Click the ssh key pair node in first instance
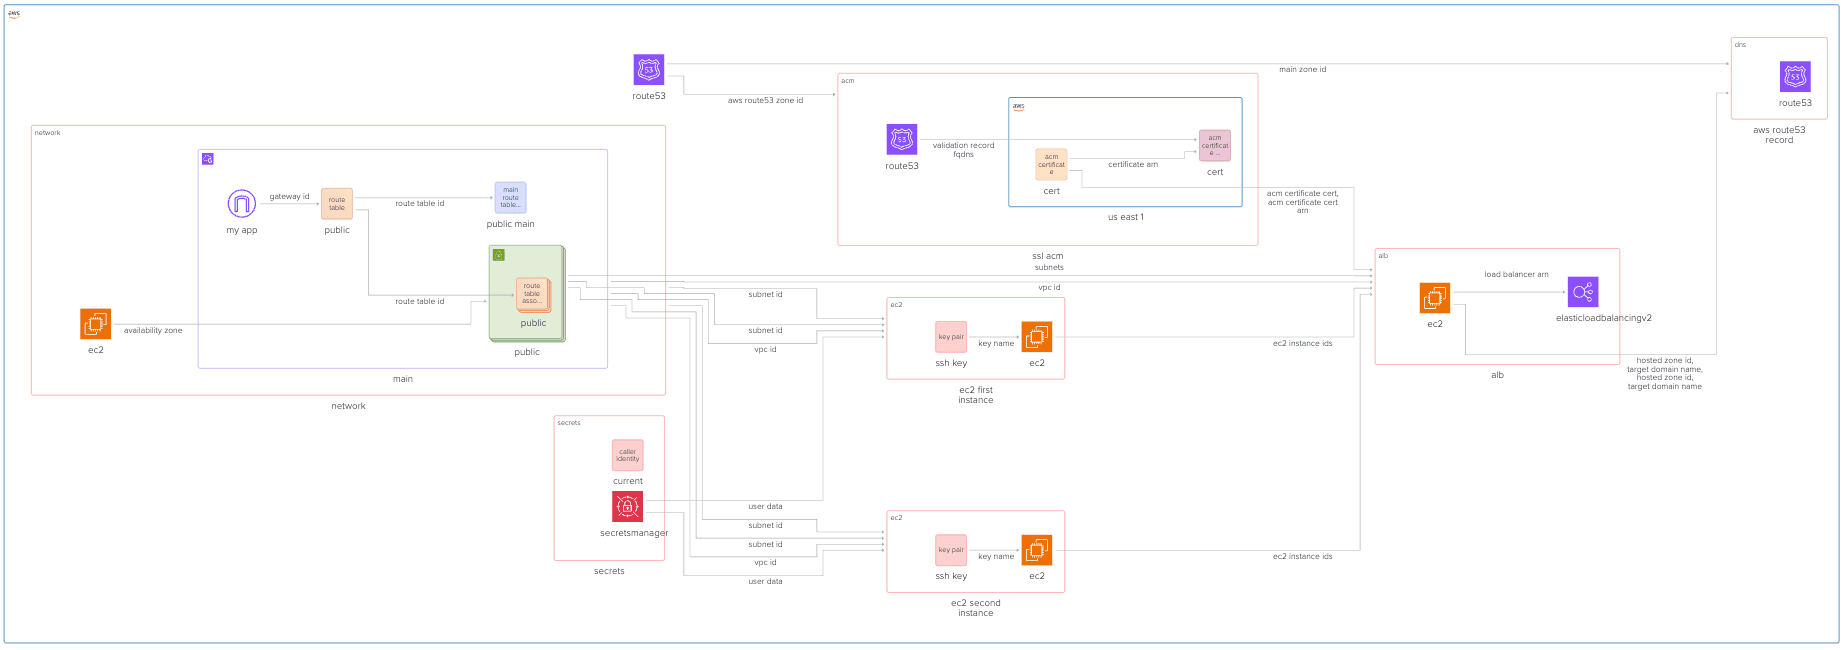Viewport: 1842px width, 650px height. [951, 337]
